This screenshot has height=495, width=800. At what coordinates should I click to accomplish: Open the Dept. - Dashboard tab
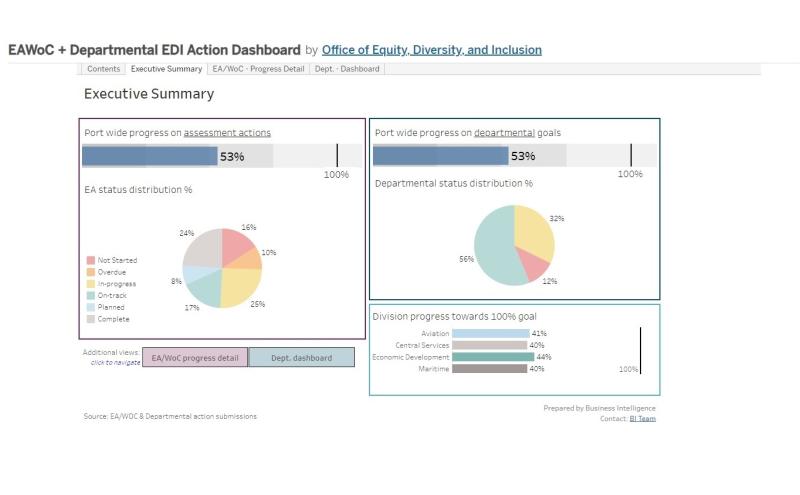(347, 69)
